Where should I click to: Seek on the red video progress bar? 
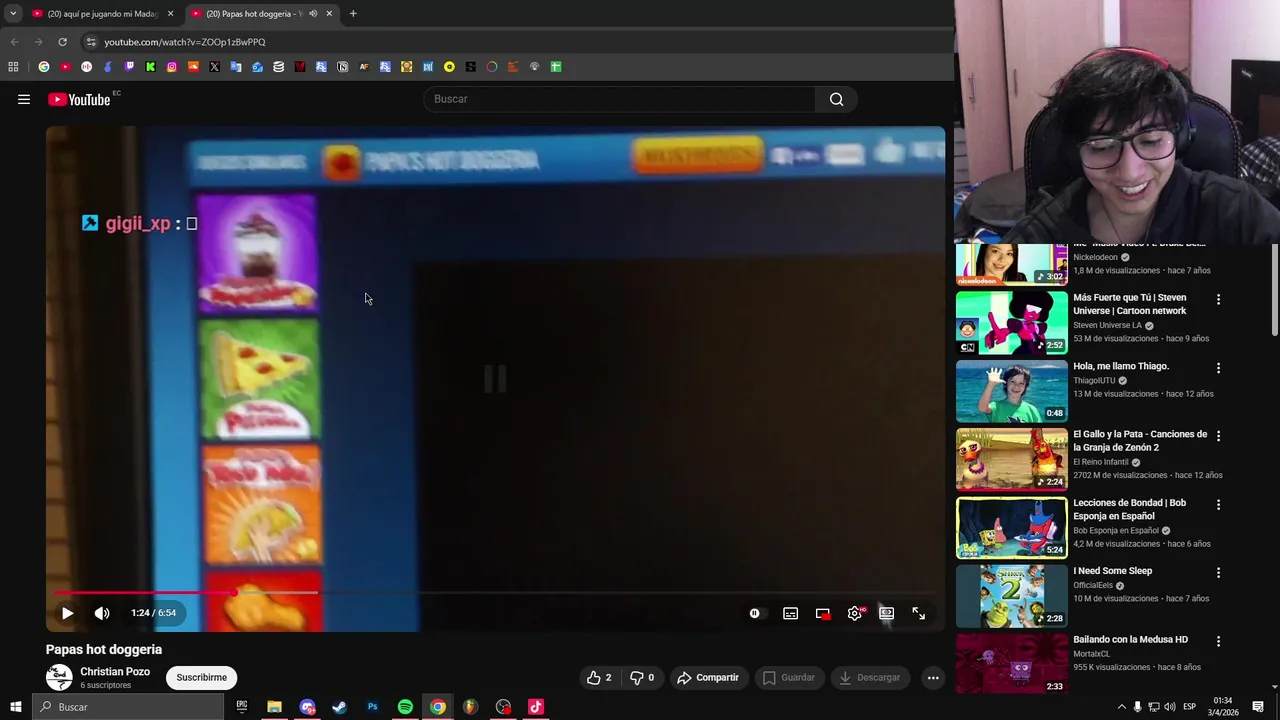point(495,593)
